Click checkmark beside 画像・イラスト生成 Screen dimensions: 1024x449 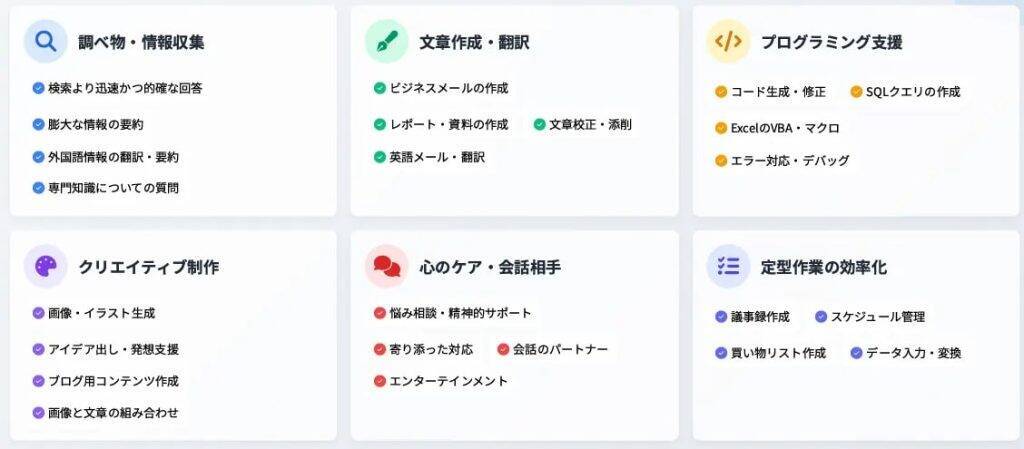[38, 313]
